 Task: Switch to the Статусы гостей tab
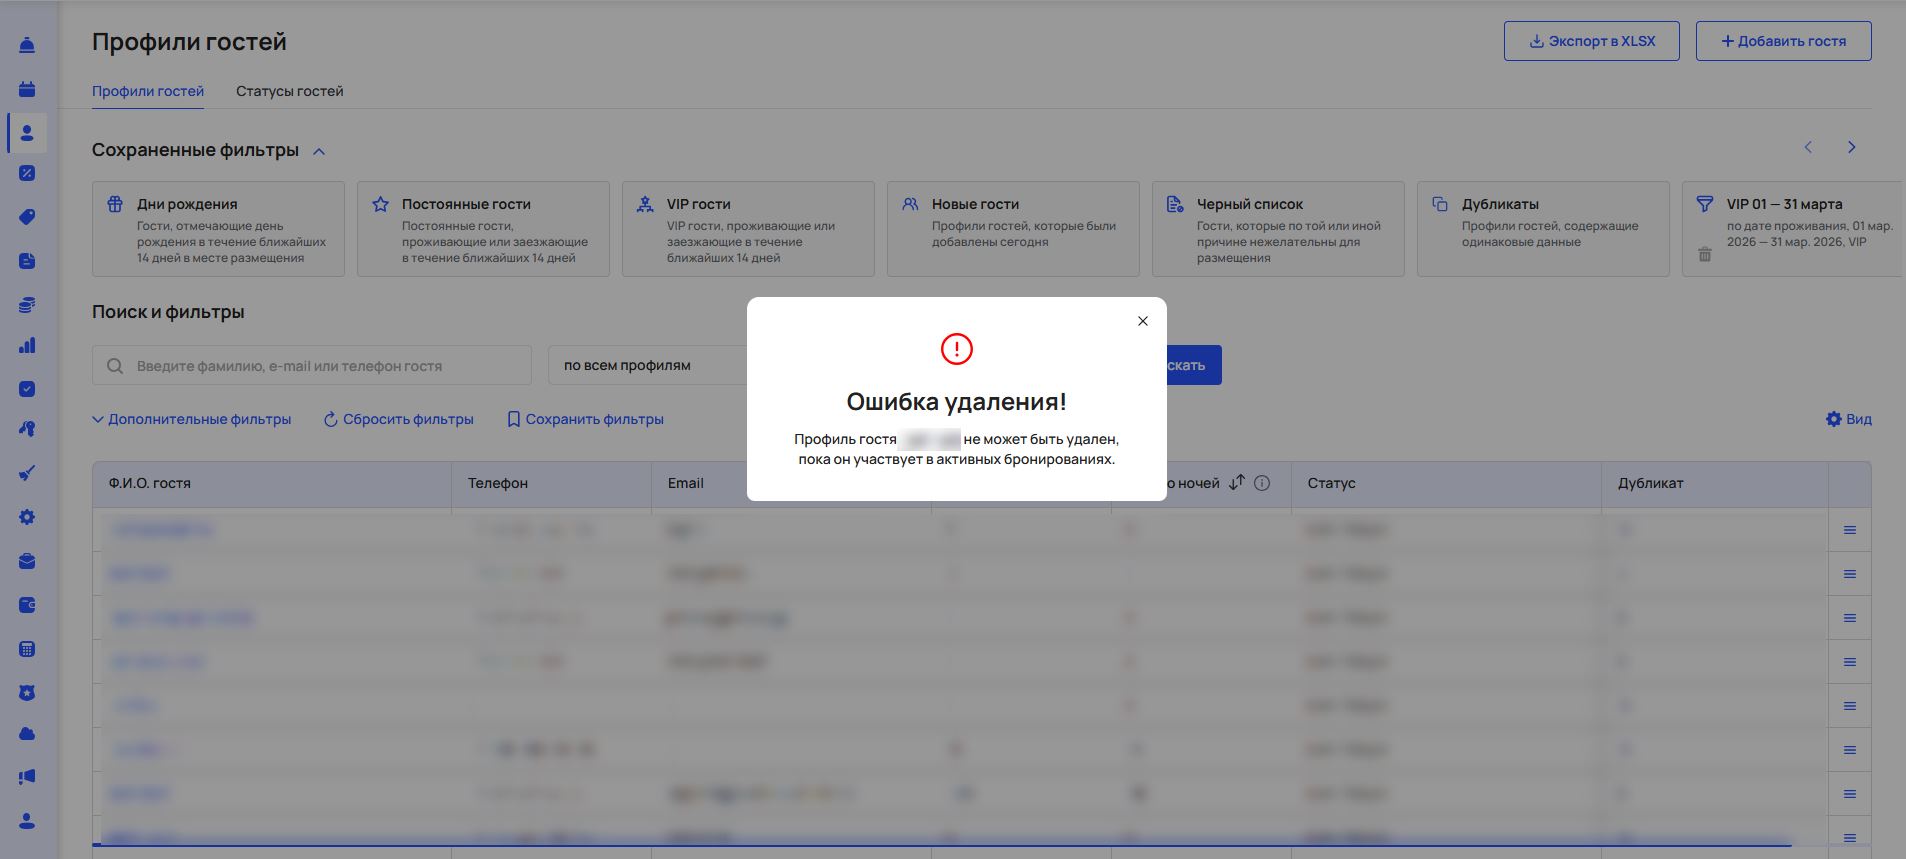pyautogui.click(x=289, y=91)
